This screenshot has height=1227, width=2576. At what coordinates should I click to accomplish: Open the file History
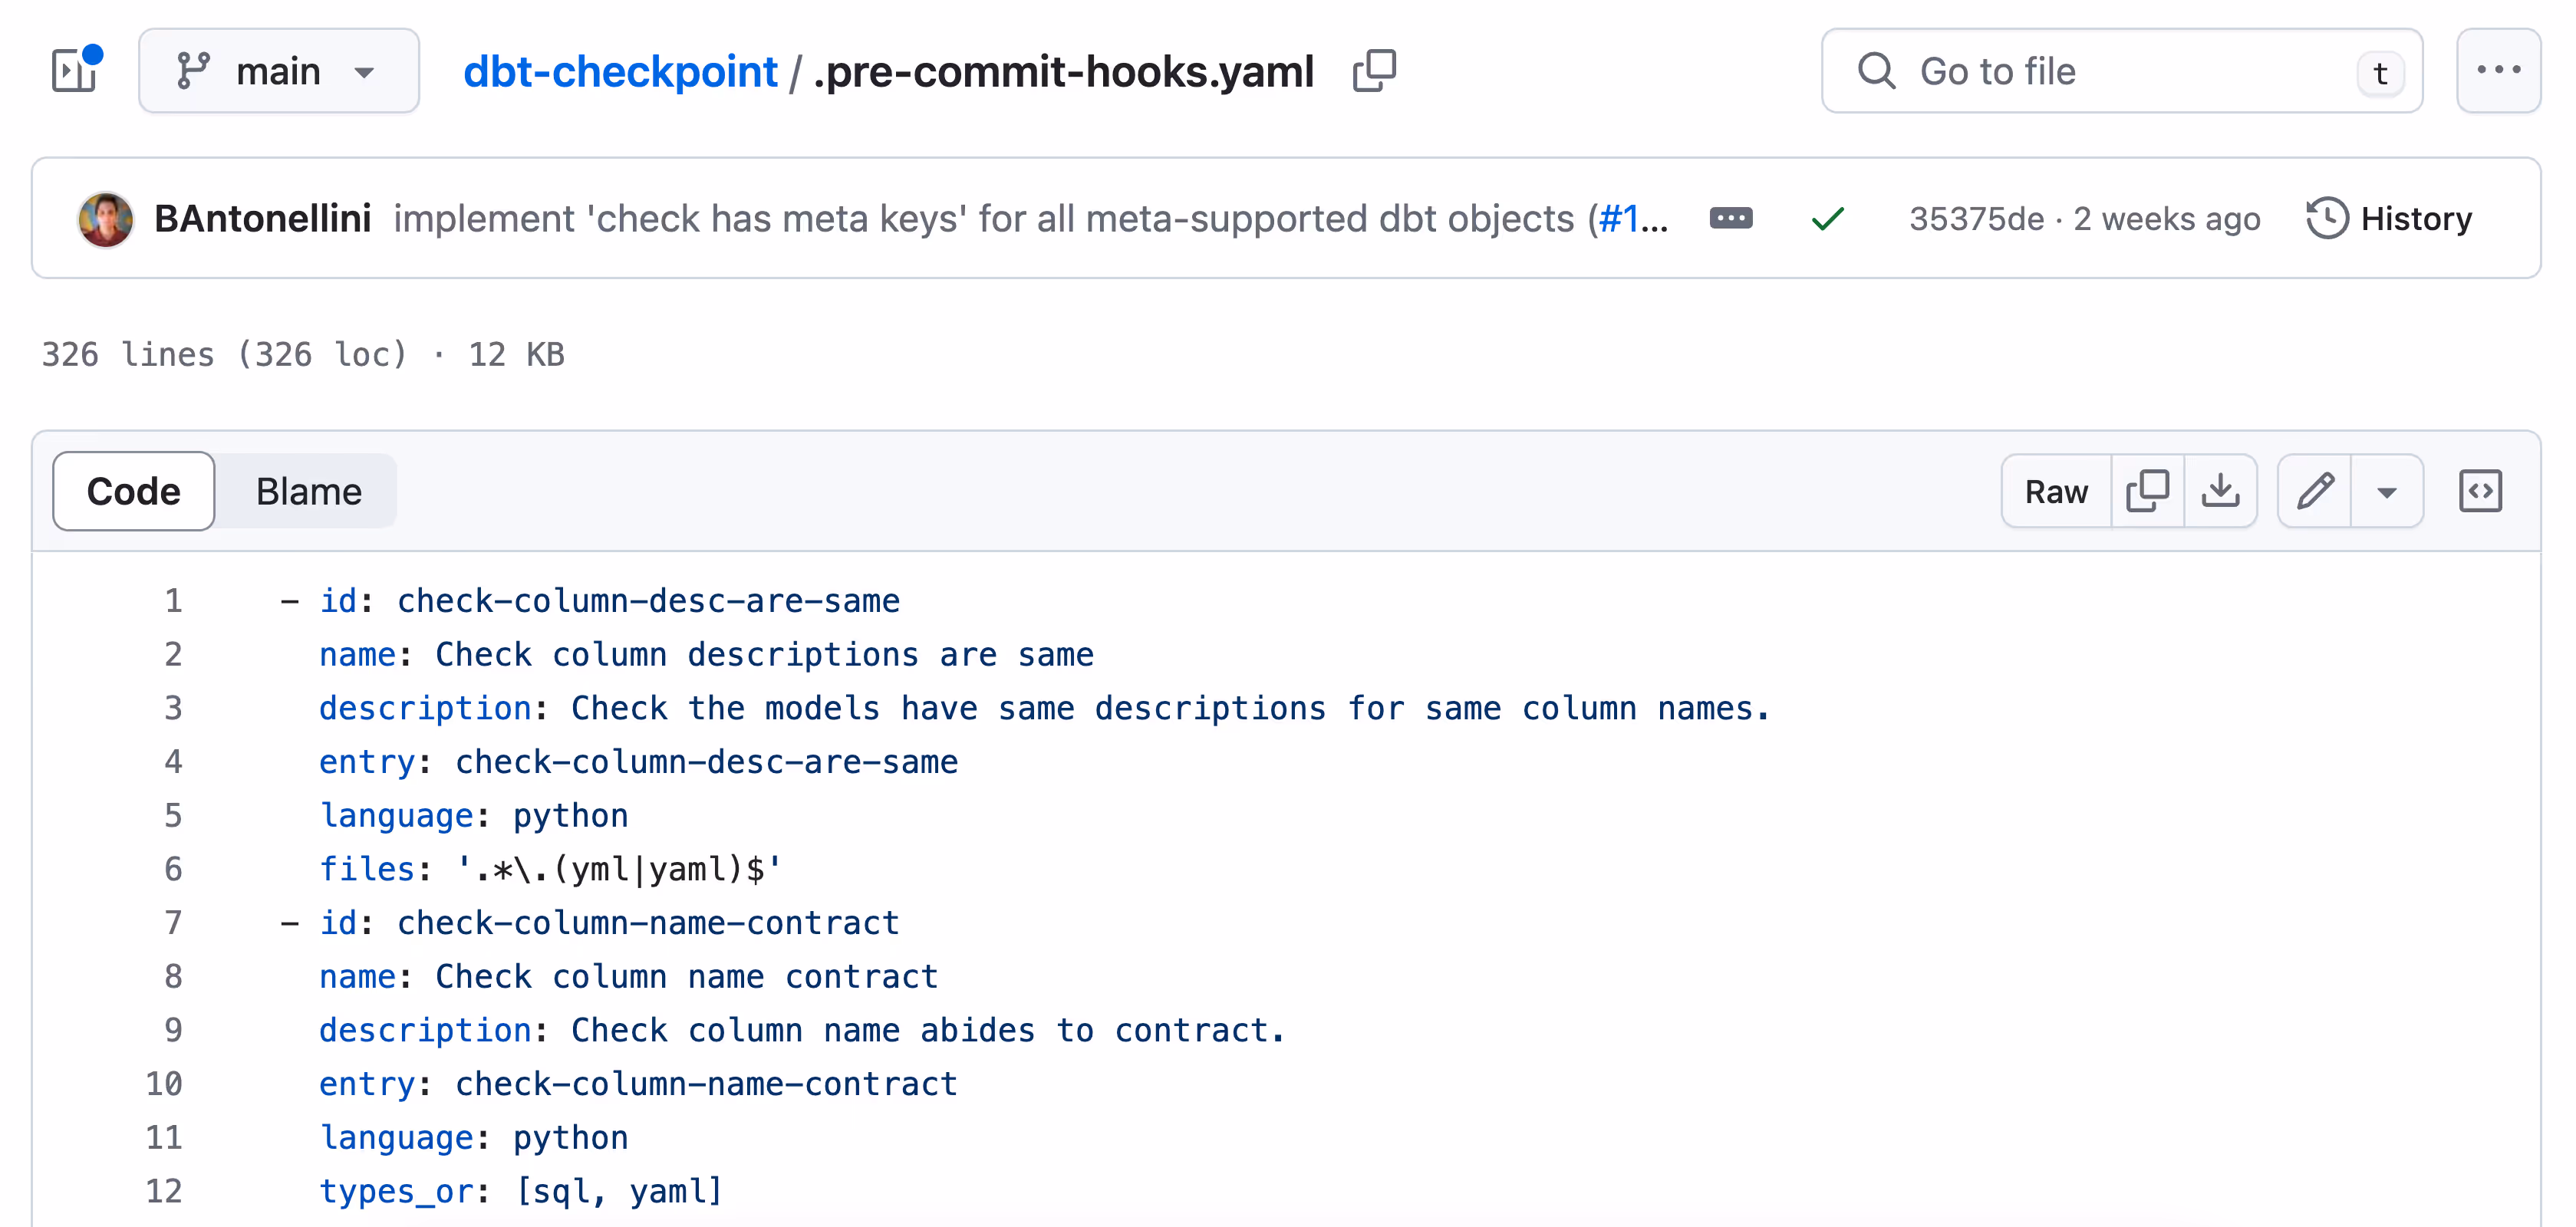(2389, 218)
